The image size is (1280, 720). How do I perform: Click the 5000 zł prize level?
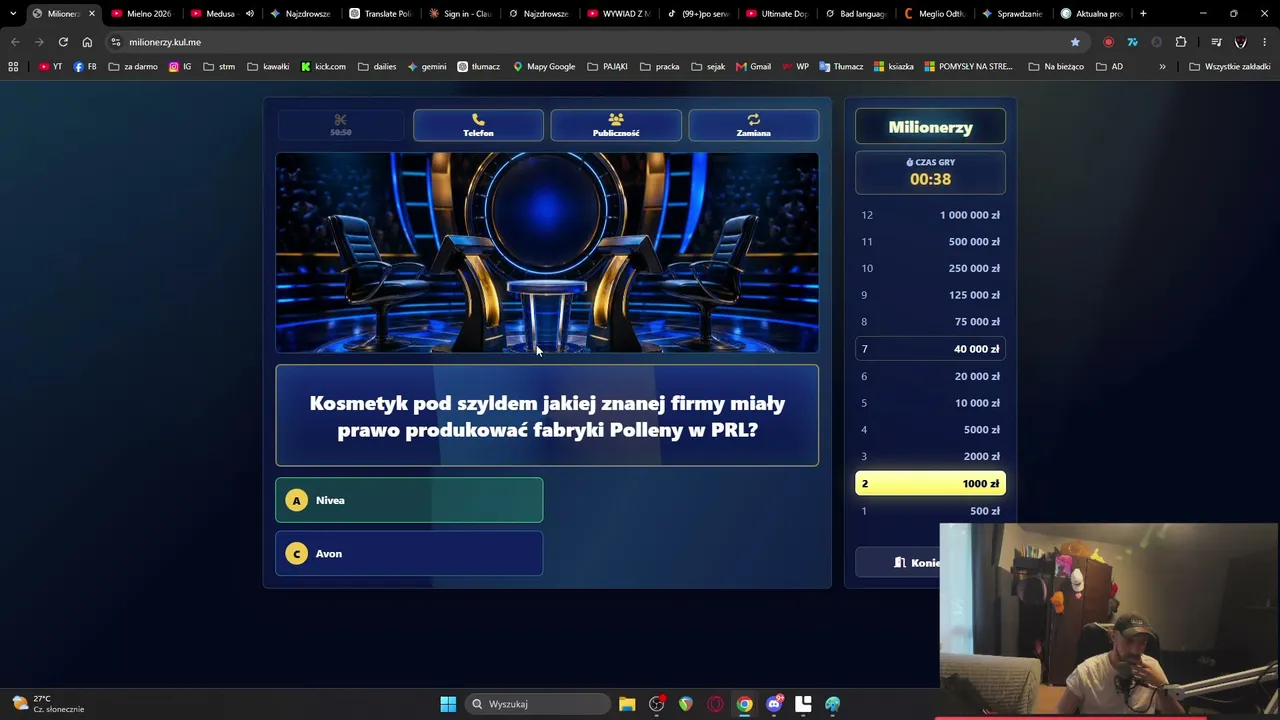(x=930, y=430)
